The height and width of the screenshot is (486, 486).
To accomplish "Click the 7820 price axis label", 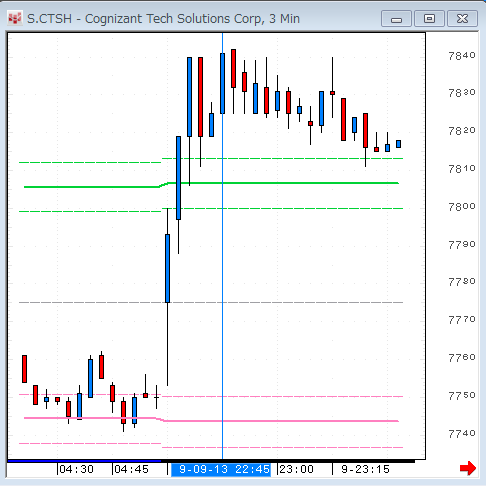I will click(x=462, y=131).
